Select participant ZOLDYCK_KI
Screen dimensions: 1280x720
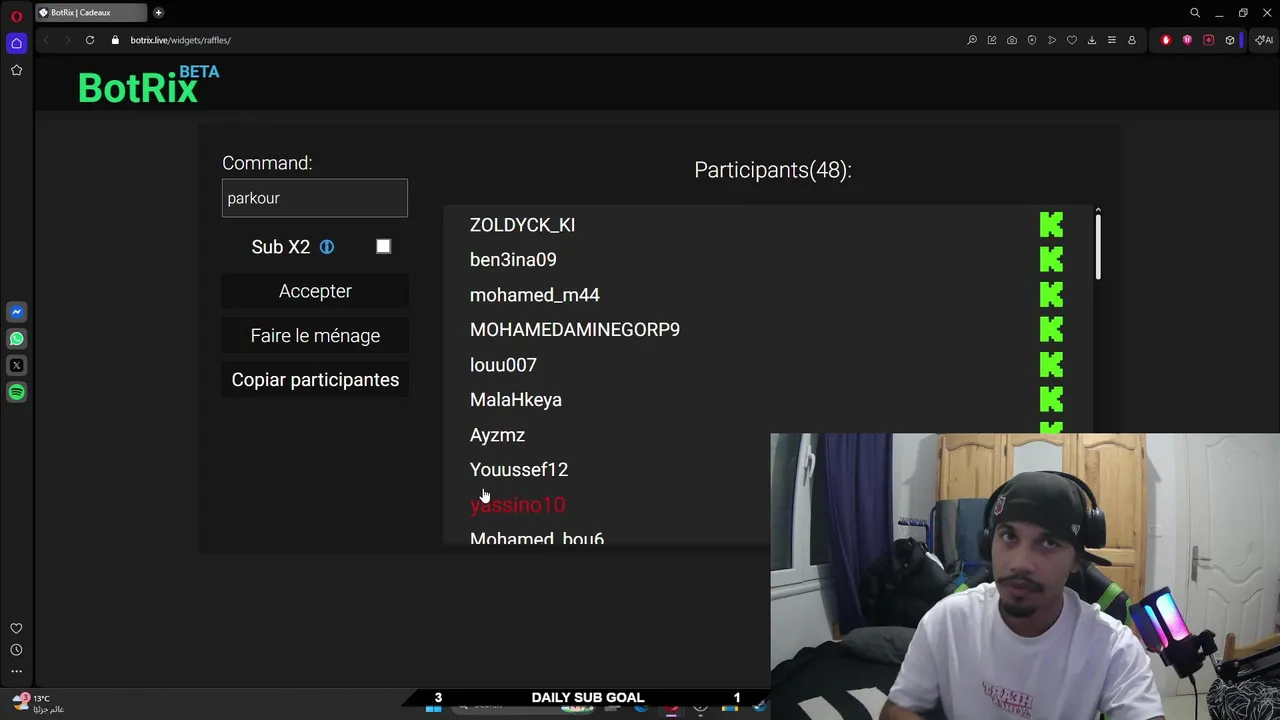(522, 225)
